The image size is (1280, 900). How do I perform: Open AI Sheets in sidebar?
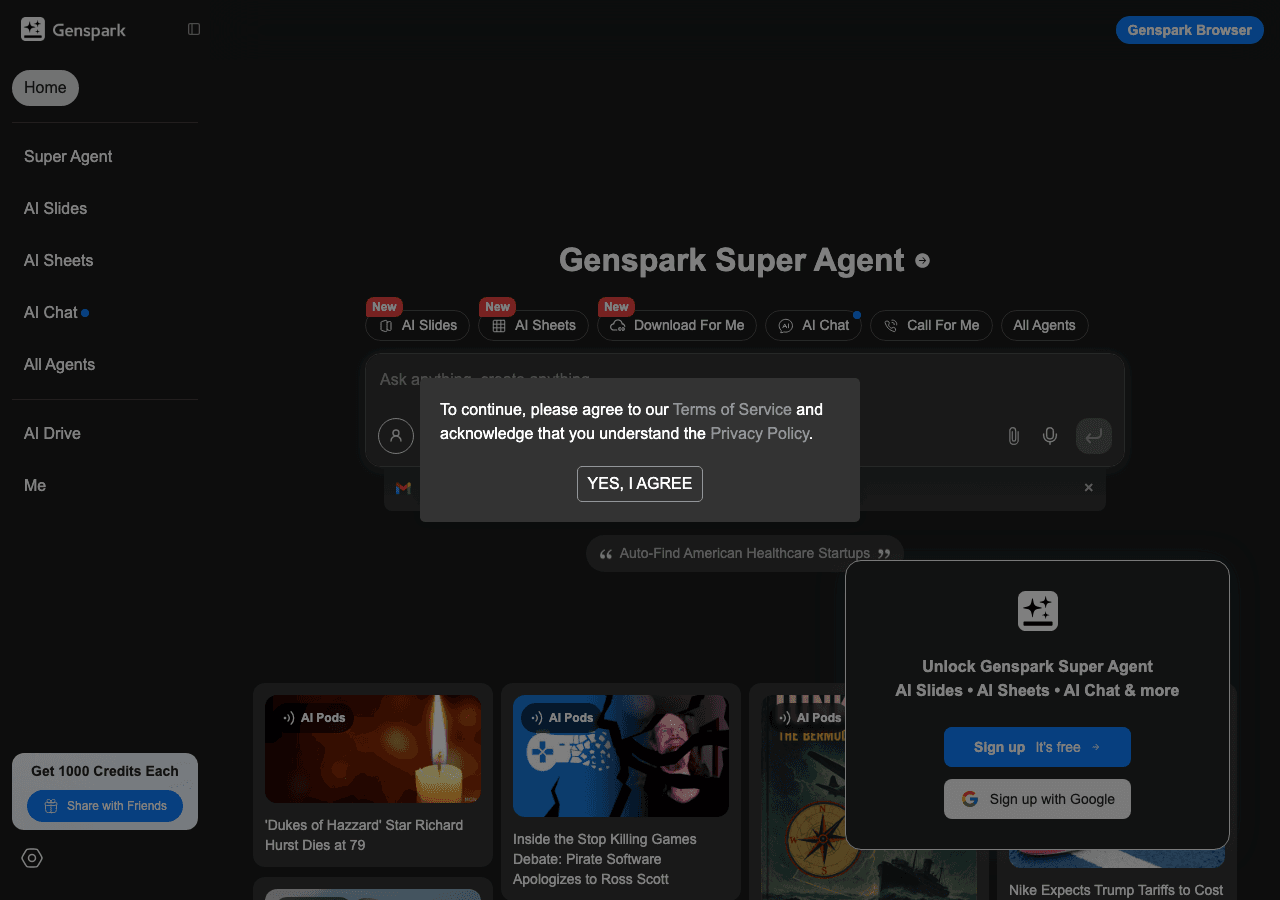(x=58, y=260)
